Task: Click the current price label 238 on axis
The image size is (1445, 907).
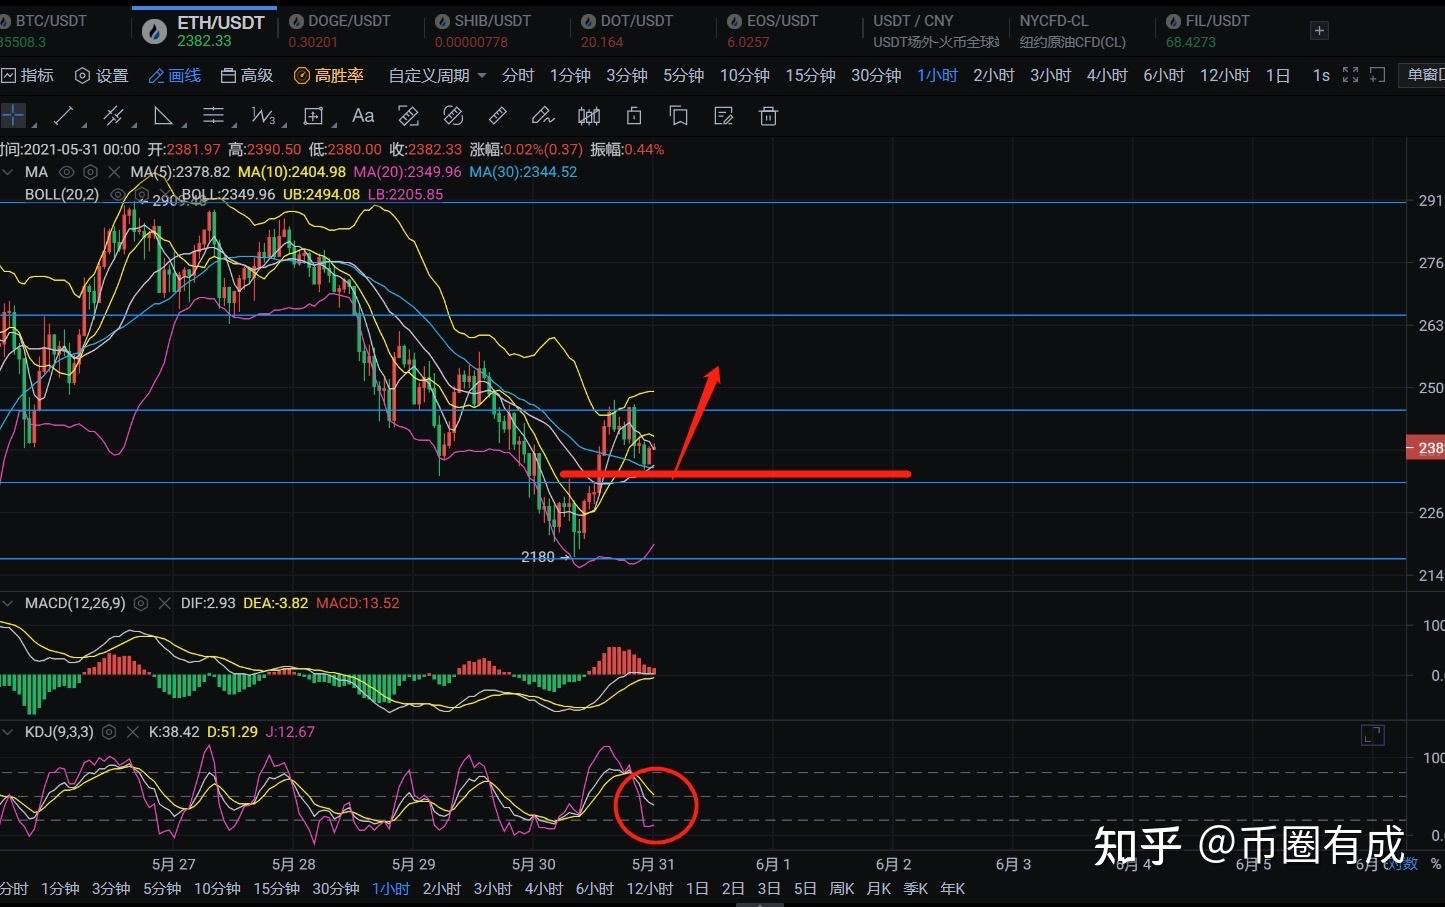Action: click(1425, 448)
